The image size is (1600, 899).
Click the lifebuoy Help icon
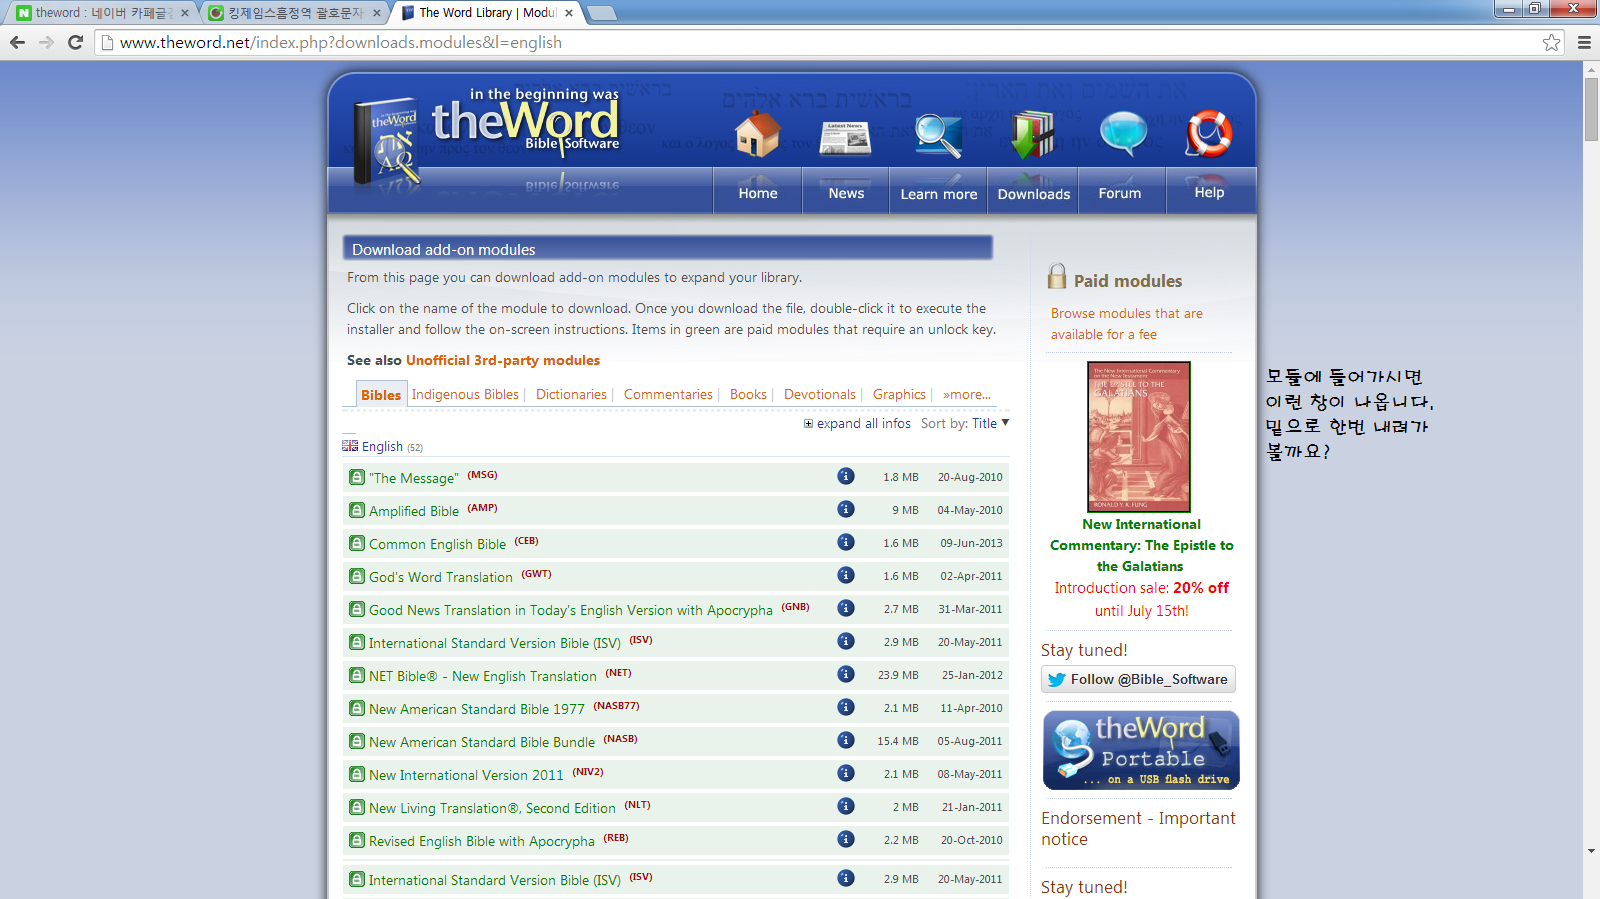pyautogui.click(x=1208, y=134)
